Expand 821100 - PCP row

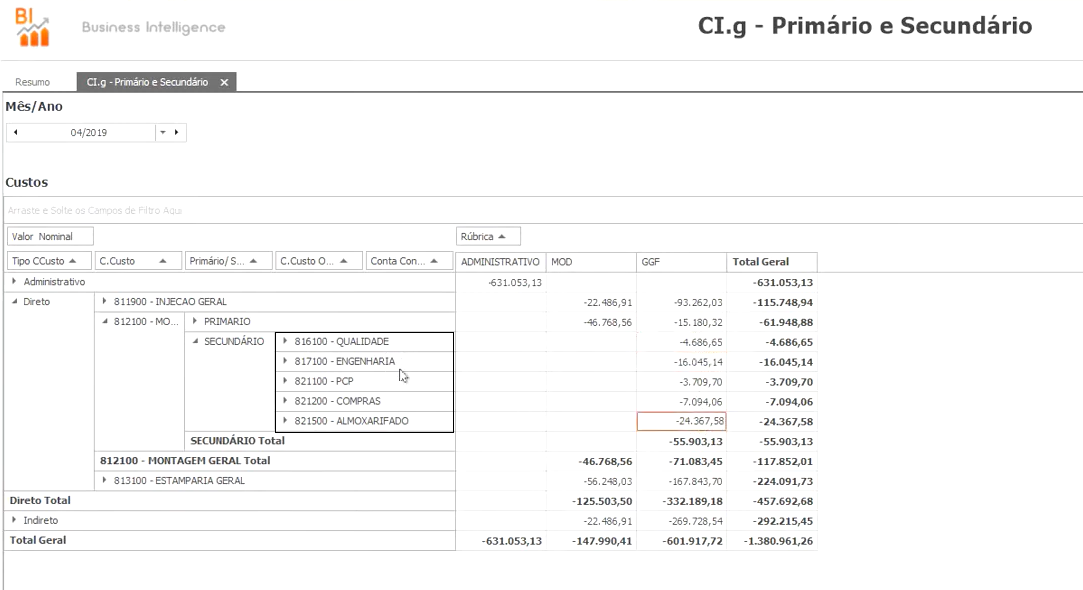point(285,381)
